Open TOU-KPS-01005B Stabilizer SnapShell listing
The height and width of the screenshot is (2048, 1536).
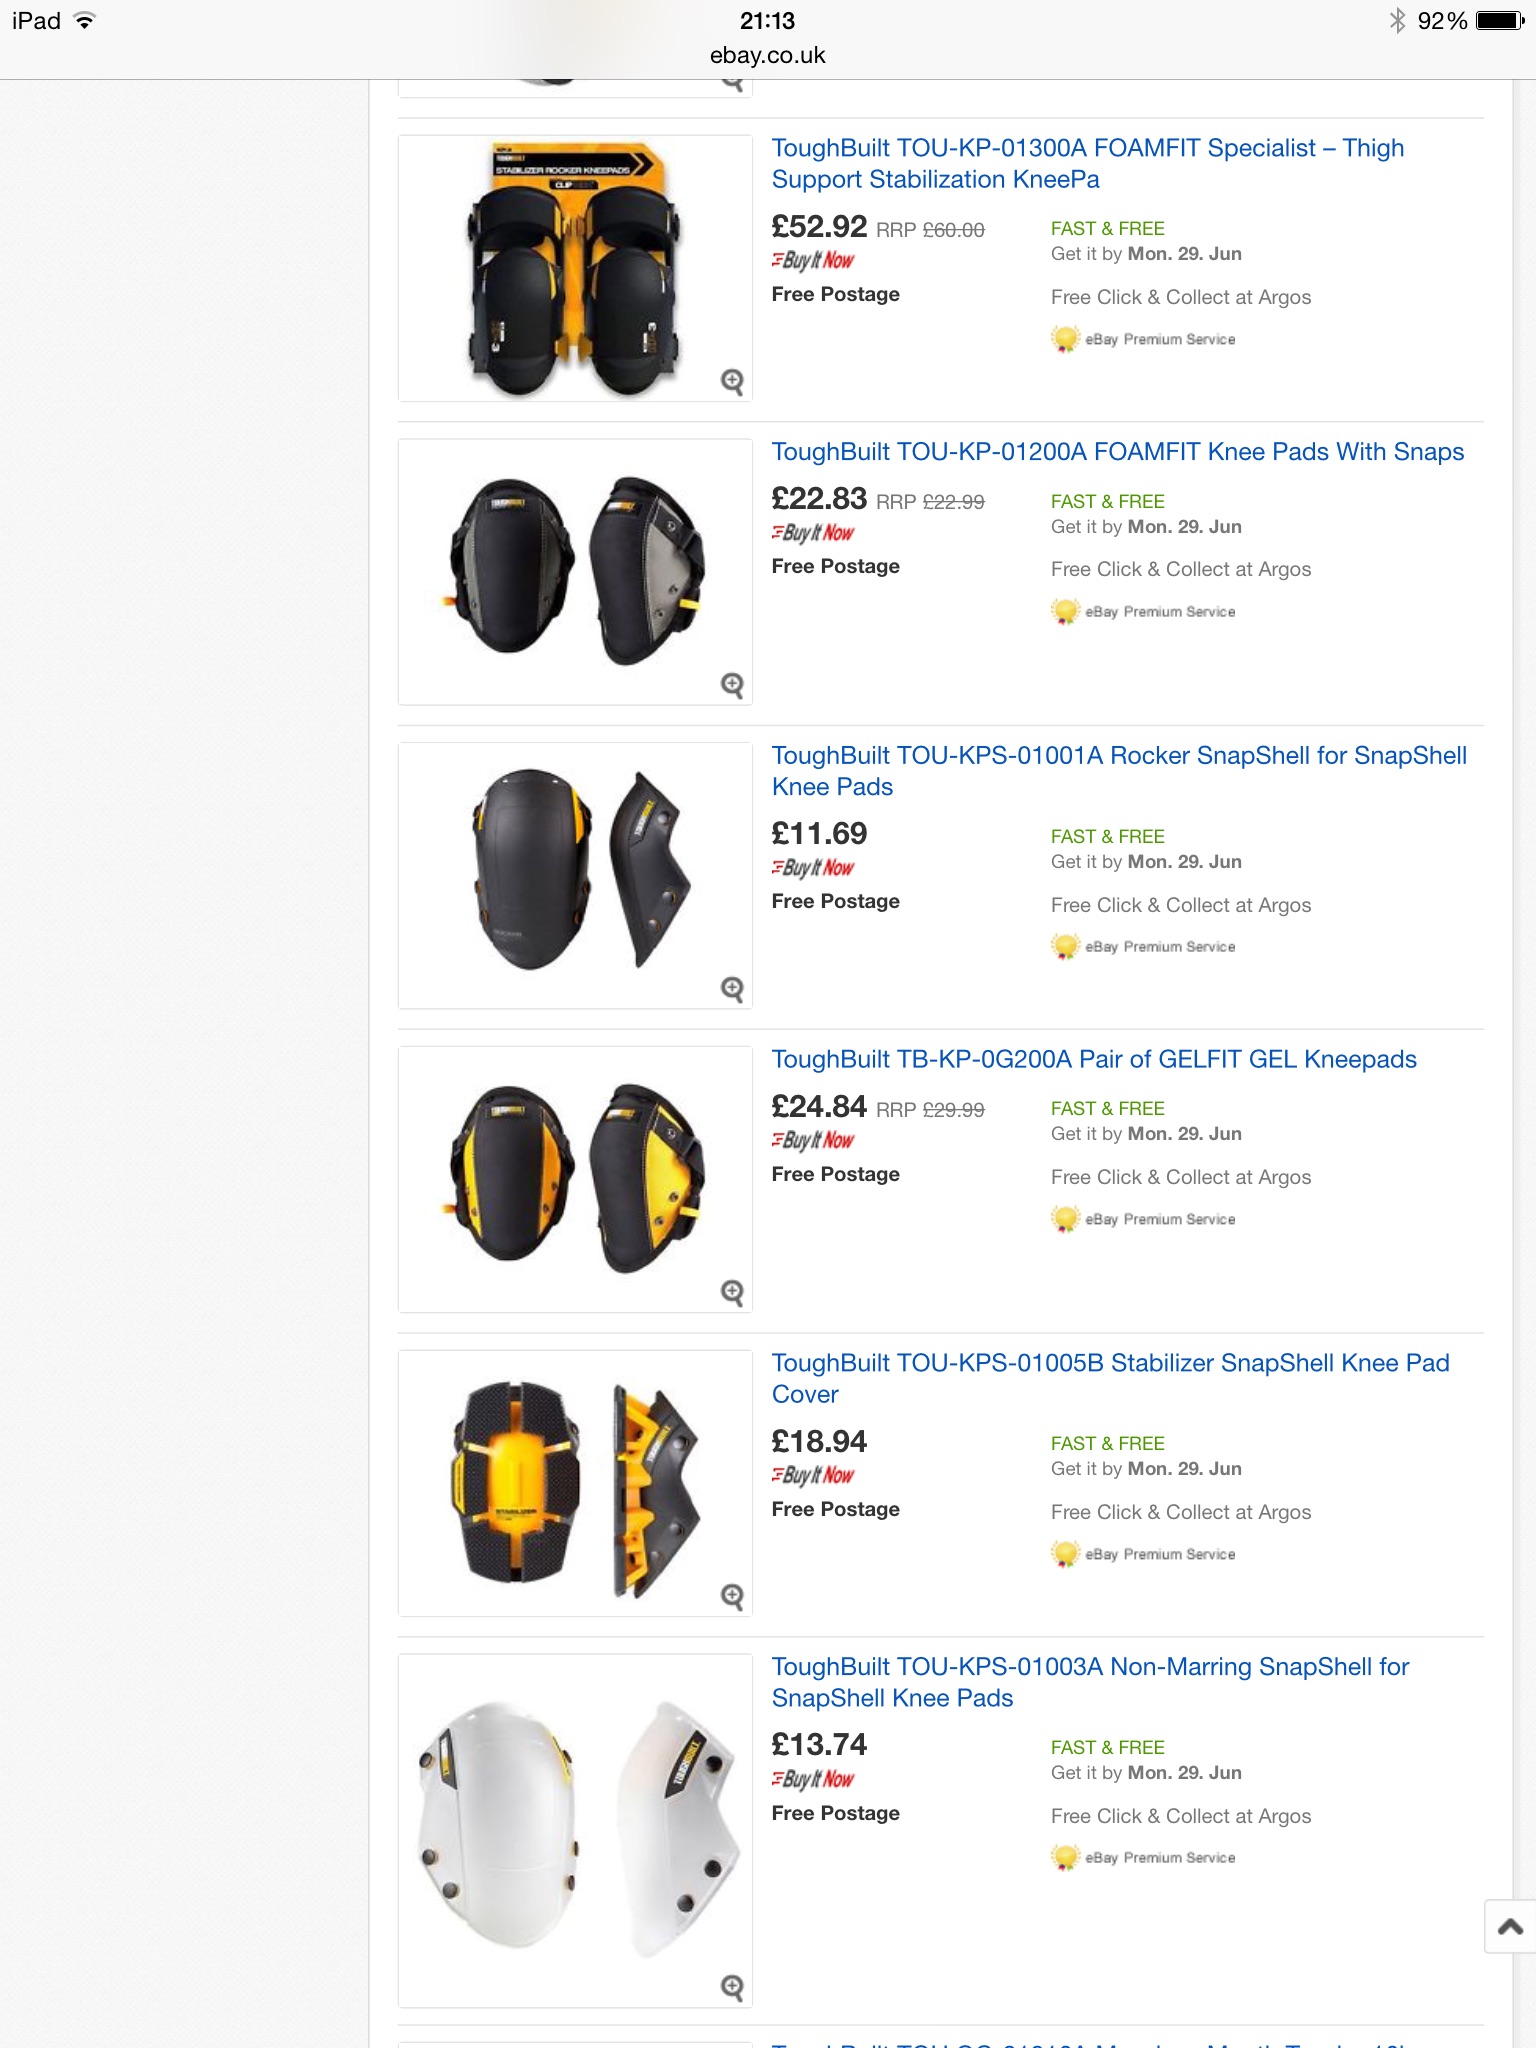pos(1110,1378)
